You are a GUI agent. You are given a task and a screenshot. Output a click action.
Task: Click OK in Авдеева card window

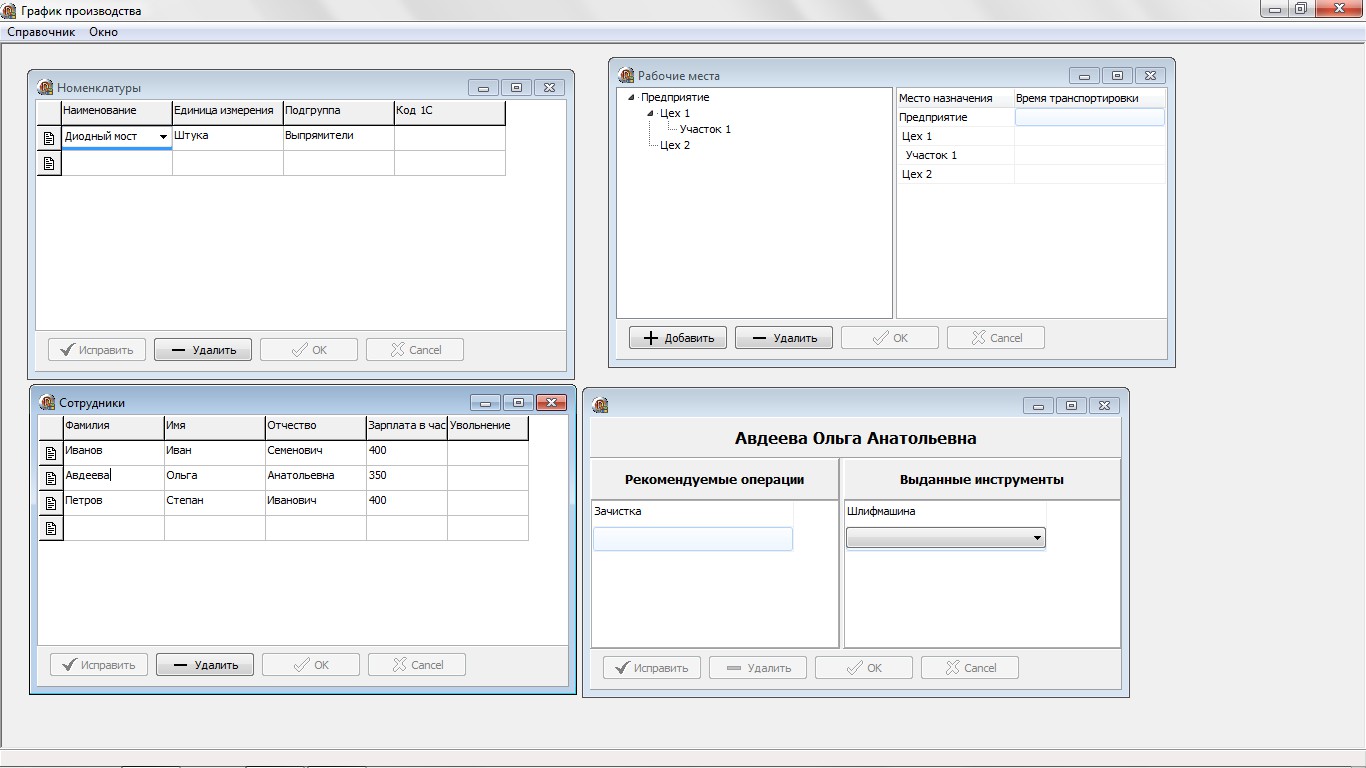point(864,668)
